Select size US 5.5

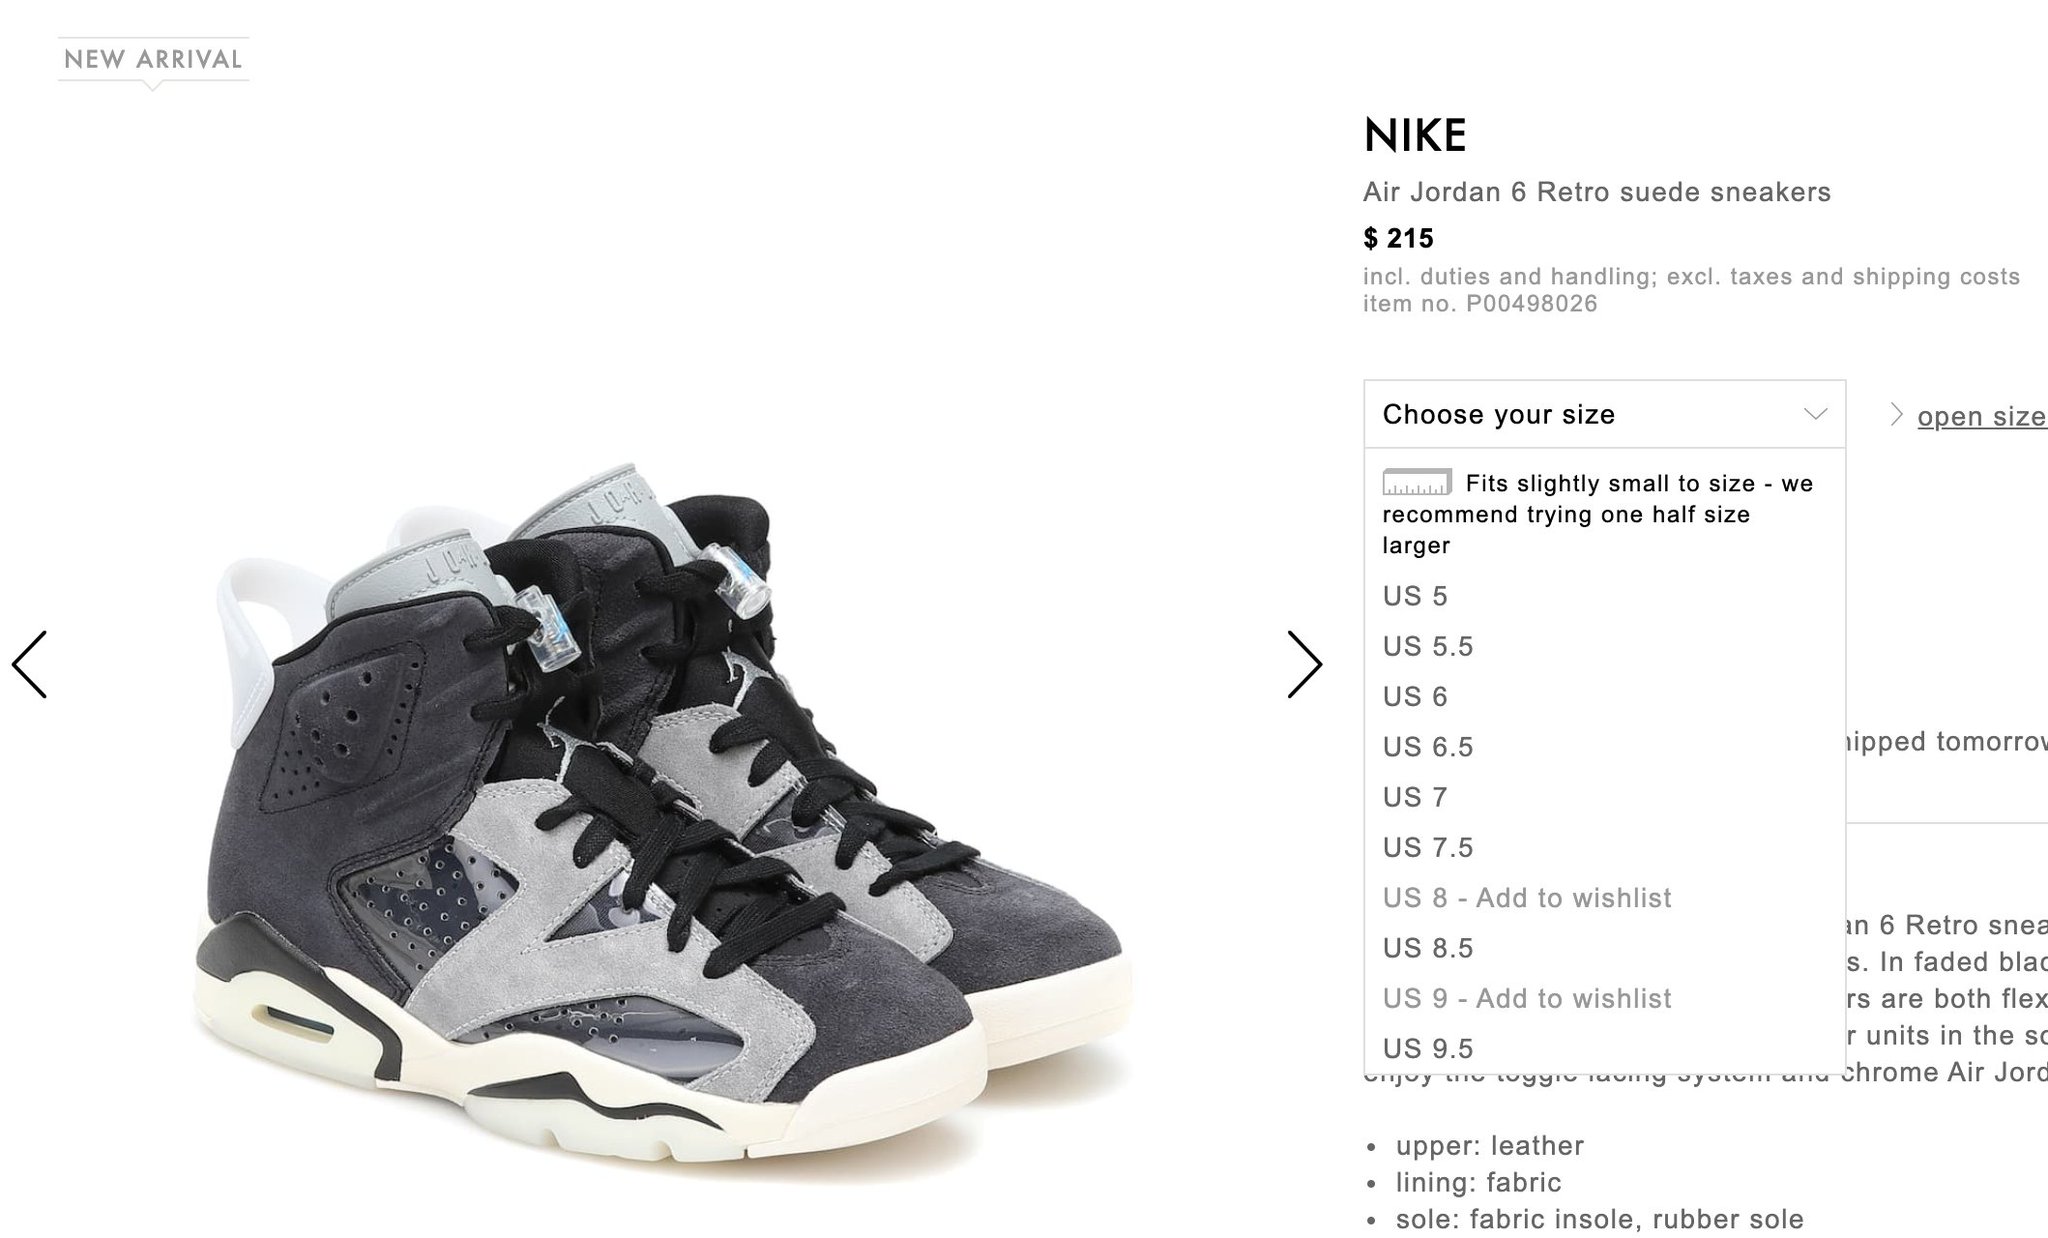1604,646
